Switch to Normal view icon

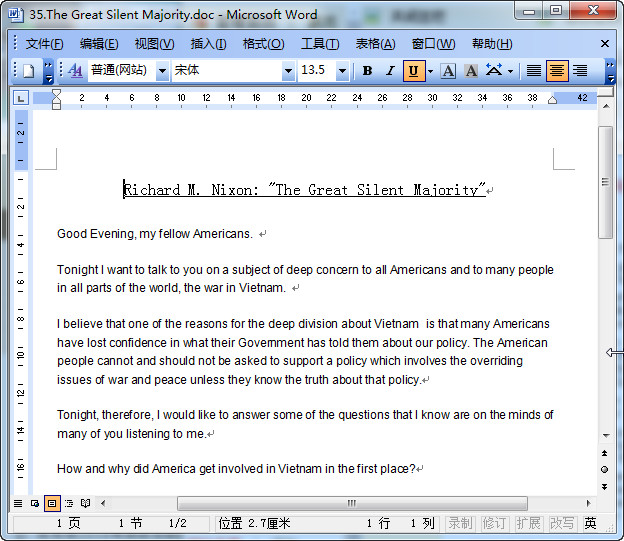click(18, 503)
